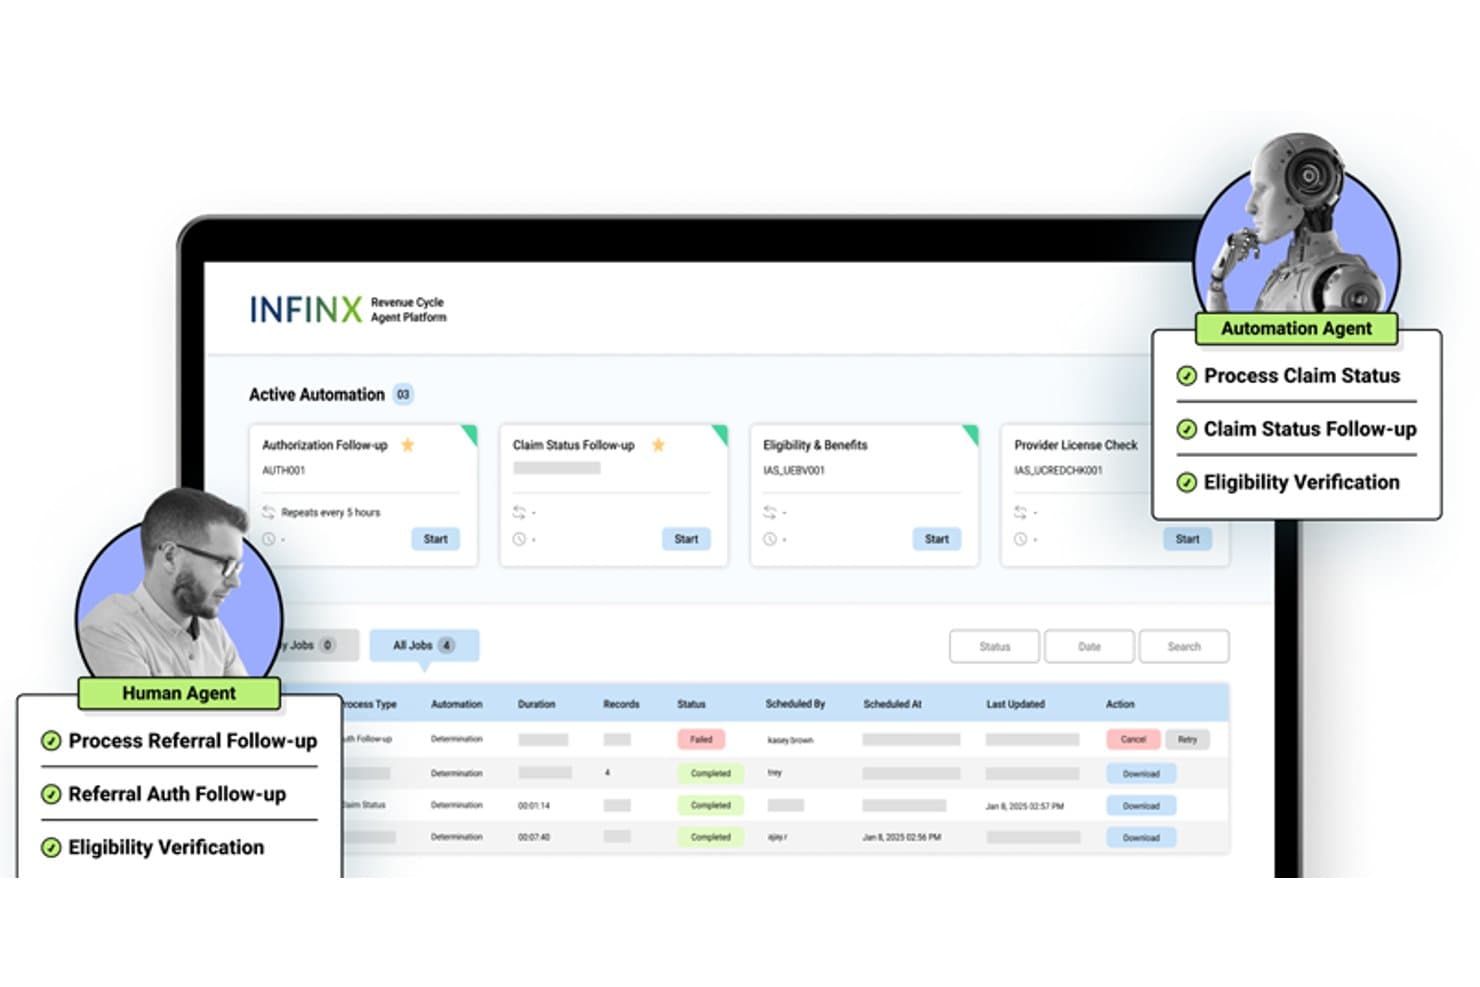The width and height of the screenshot is (1480, 987).
Task: Sort by the Automation column header
Action: [456, 704]
